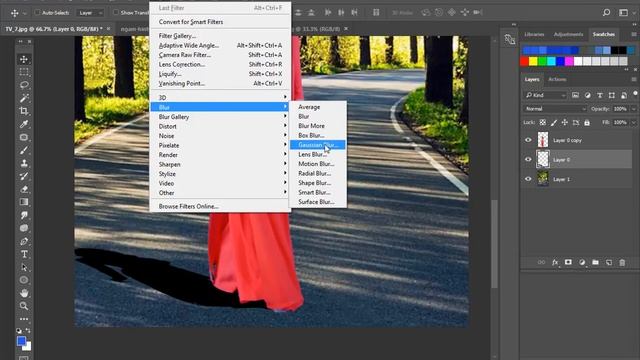Expand the Sharpen submenu
640x360 pixels.
point(220,164)
